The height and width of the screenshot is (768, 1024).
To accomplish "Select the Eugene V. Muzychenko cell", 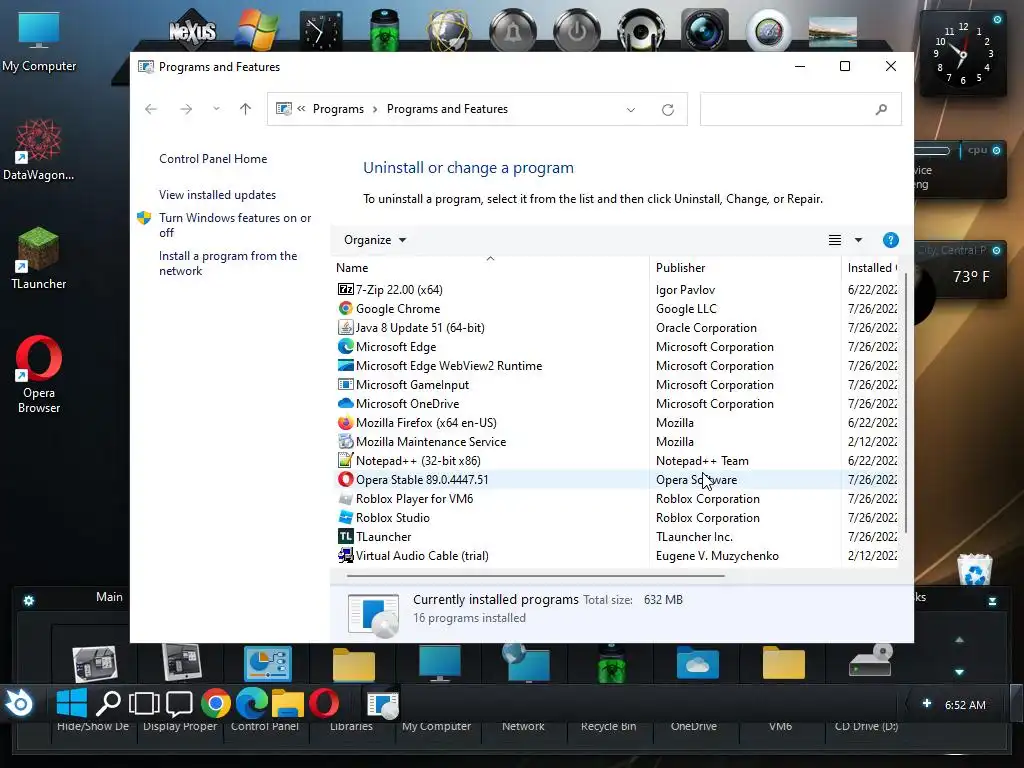I will 717,556.
